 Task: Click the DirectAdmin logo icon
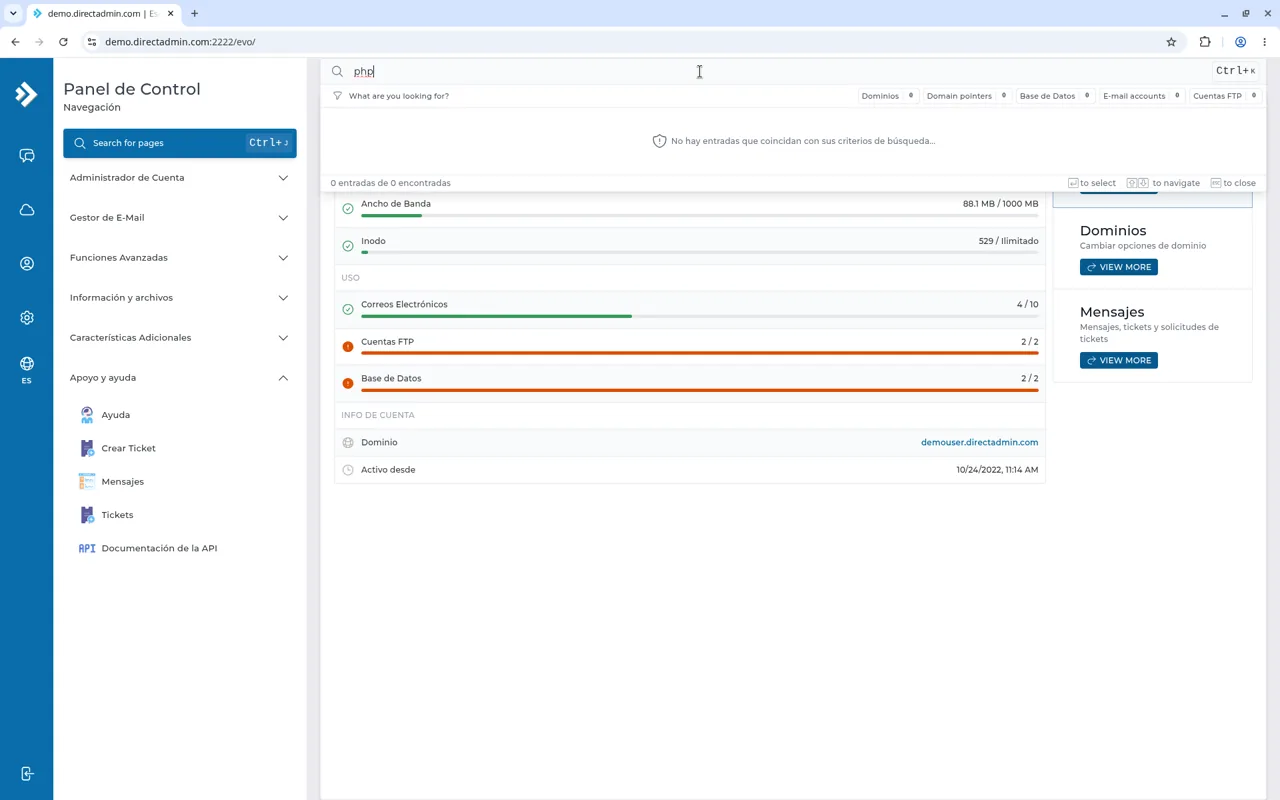[26, 94]
